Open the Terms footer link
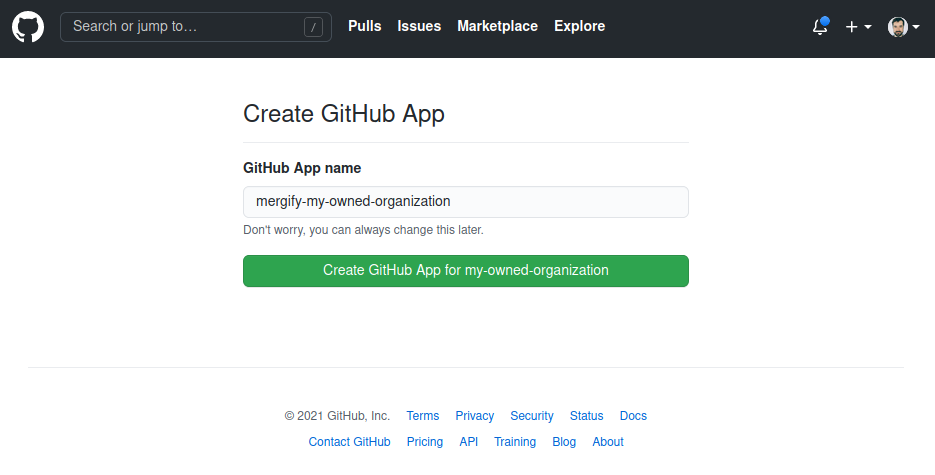This screenshot has width=935, height=475. (423, 416)
